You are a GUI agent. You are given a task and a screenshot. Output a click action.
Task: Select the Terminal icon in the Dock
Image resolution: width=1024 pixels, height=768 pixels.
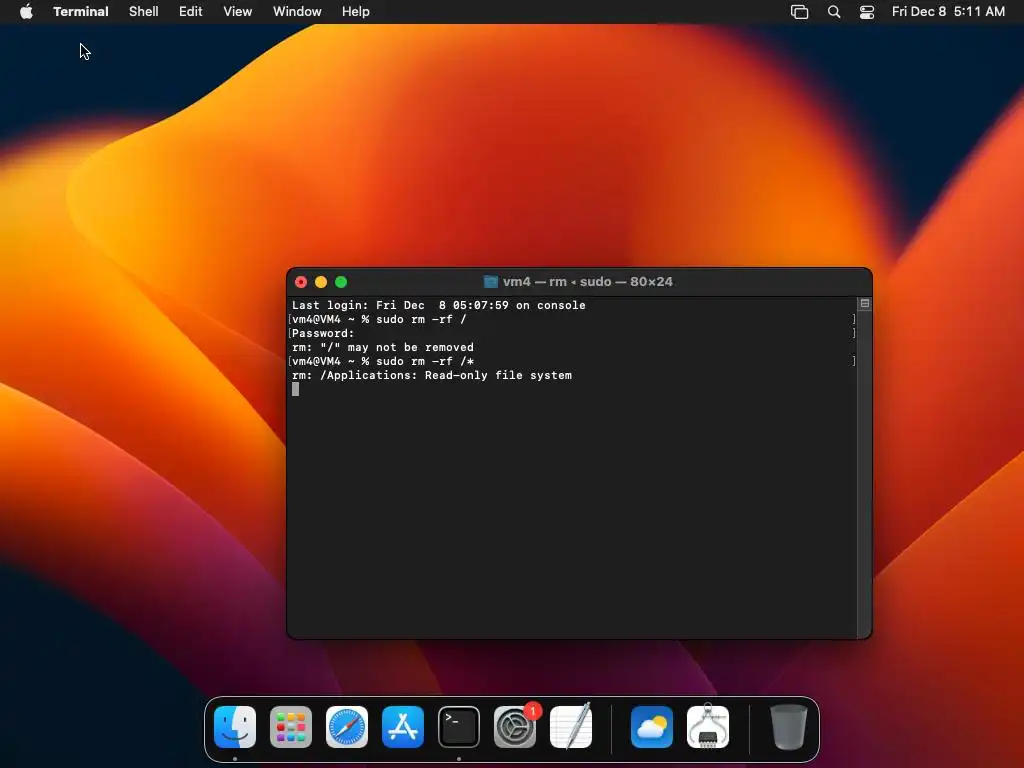tap(458, 727)
